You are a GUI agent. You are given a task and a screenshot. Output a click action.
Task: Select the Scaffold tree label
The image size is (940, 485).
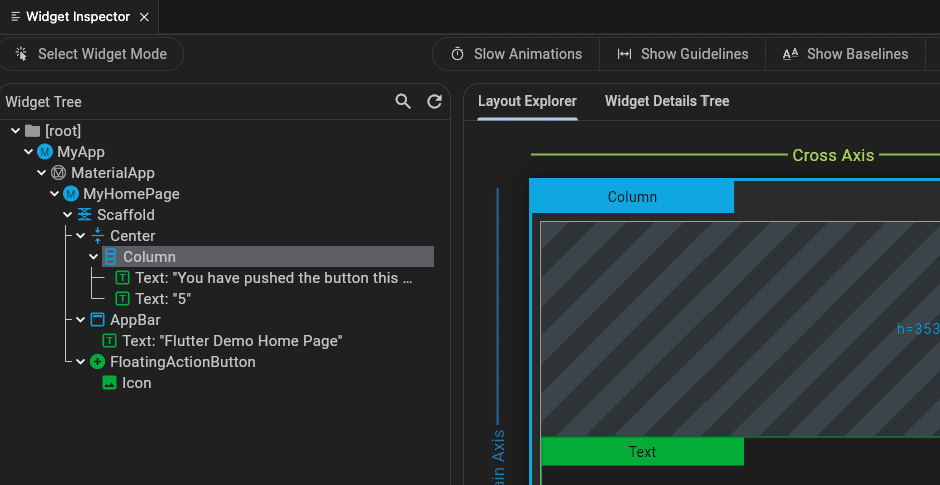point(126,215)
